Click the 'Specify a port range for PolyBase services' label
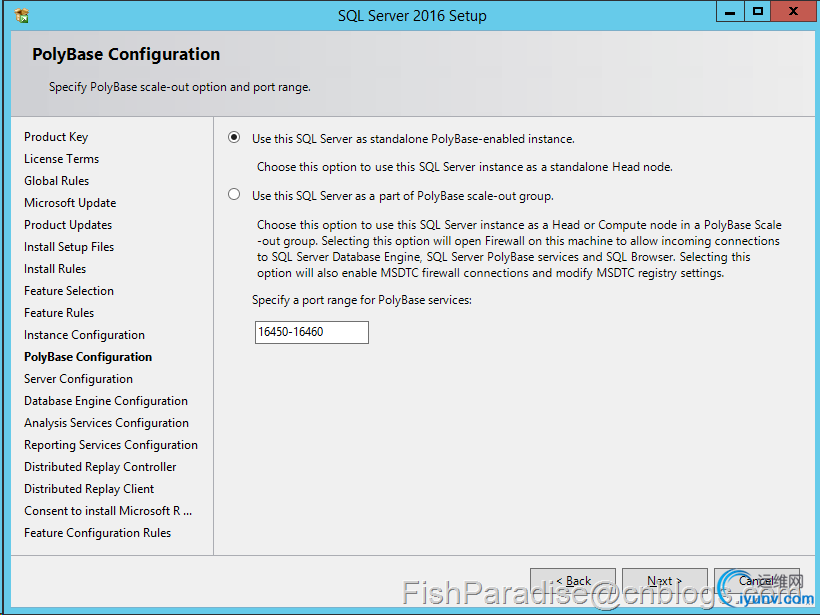The width and height of the screenshot is (820, 615). click(x=362, y=300)
